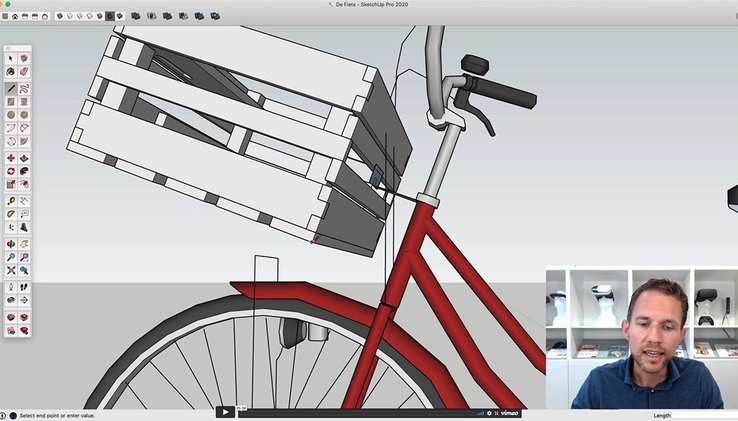Activate the Line pencil tool
The height and width of the screenshot is (421, 738).
coord(11,87)
